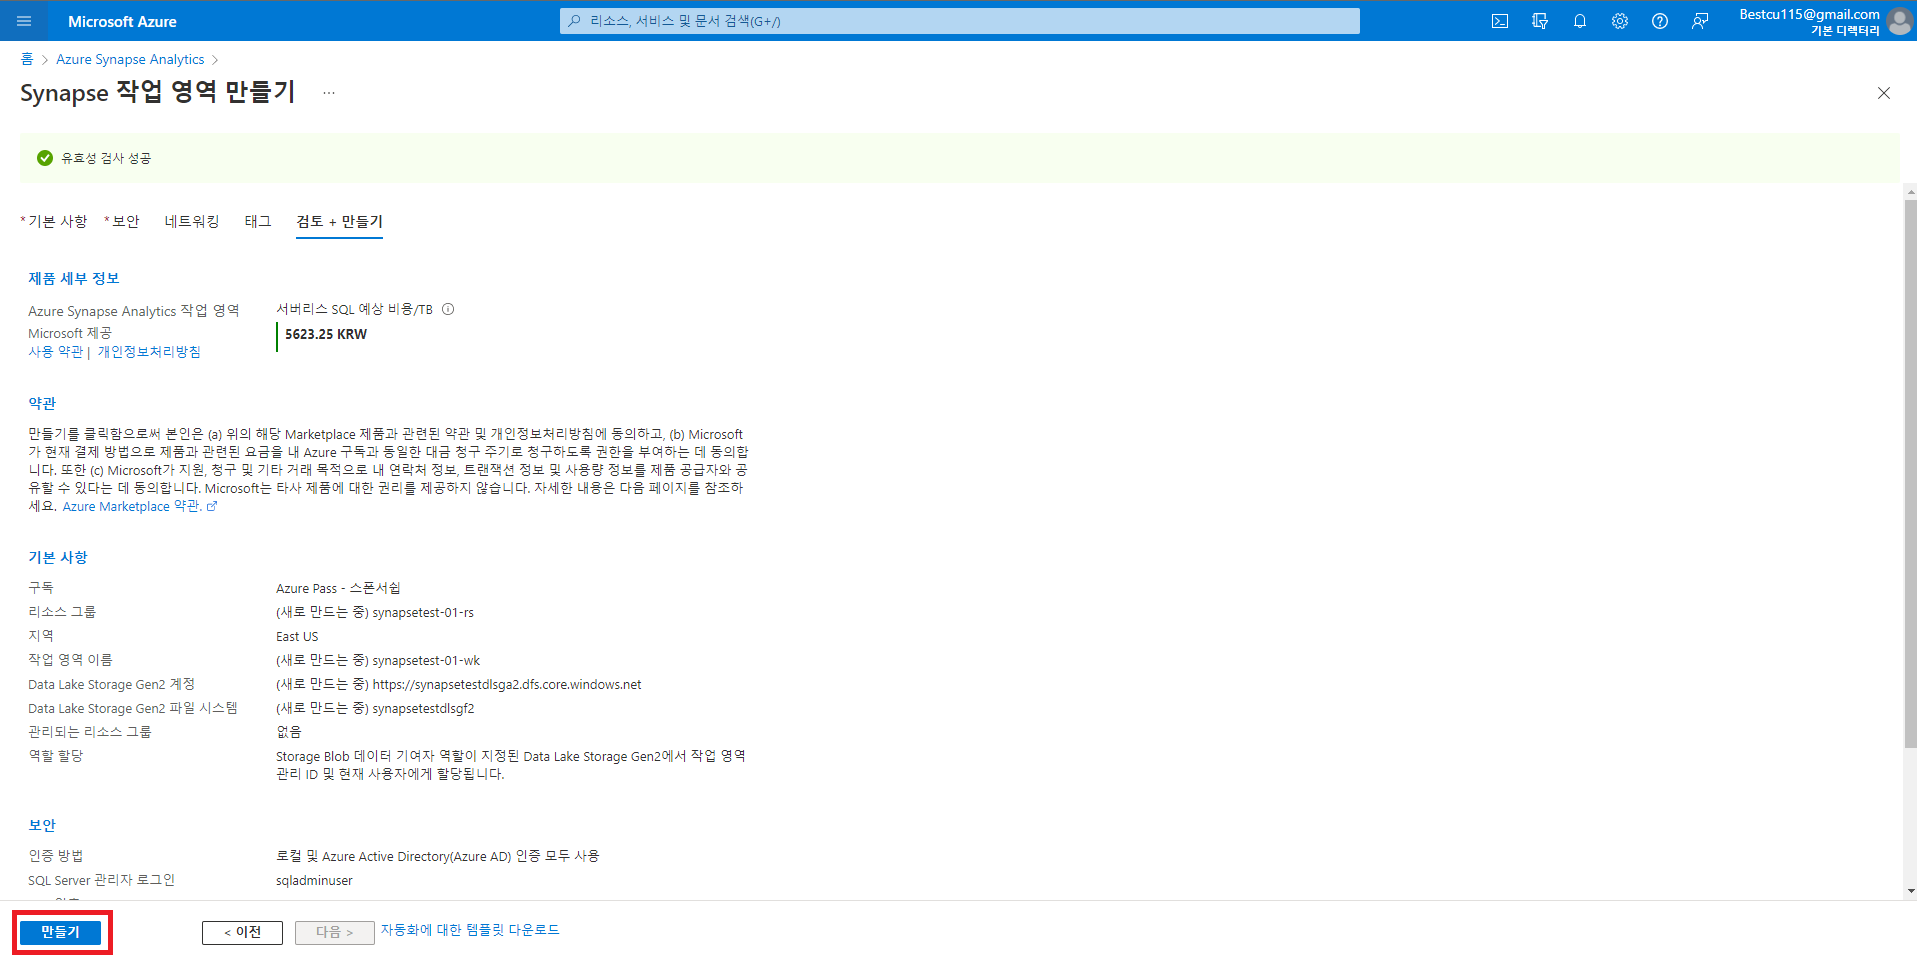Click the green validation passed check icon
This screenshot has height=970, width=1917.
point(45,158)
